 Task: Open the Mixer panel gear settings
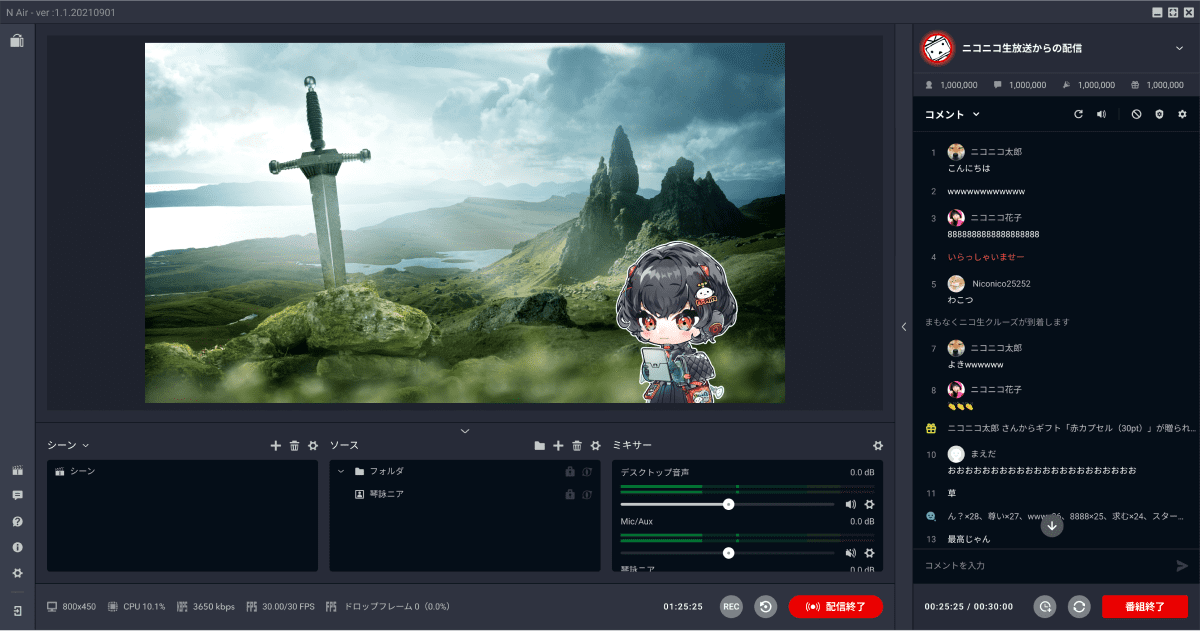[878, 445]
